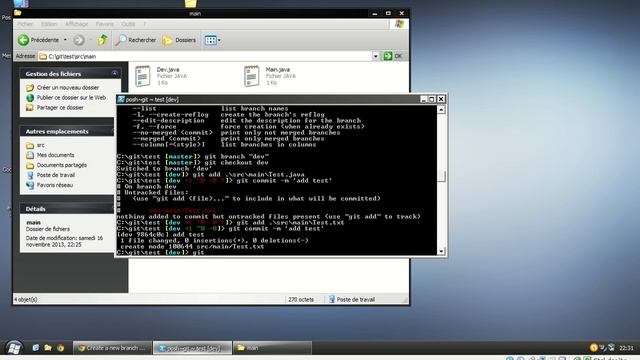Toggle the Dossiers folders pane
The width and height of the screenshot is (640, 360).
[179, 40]
